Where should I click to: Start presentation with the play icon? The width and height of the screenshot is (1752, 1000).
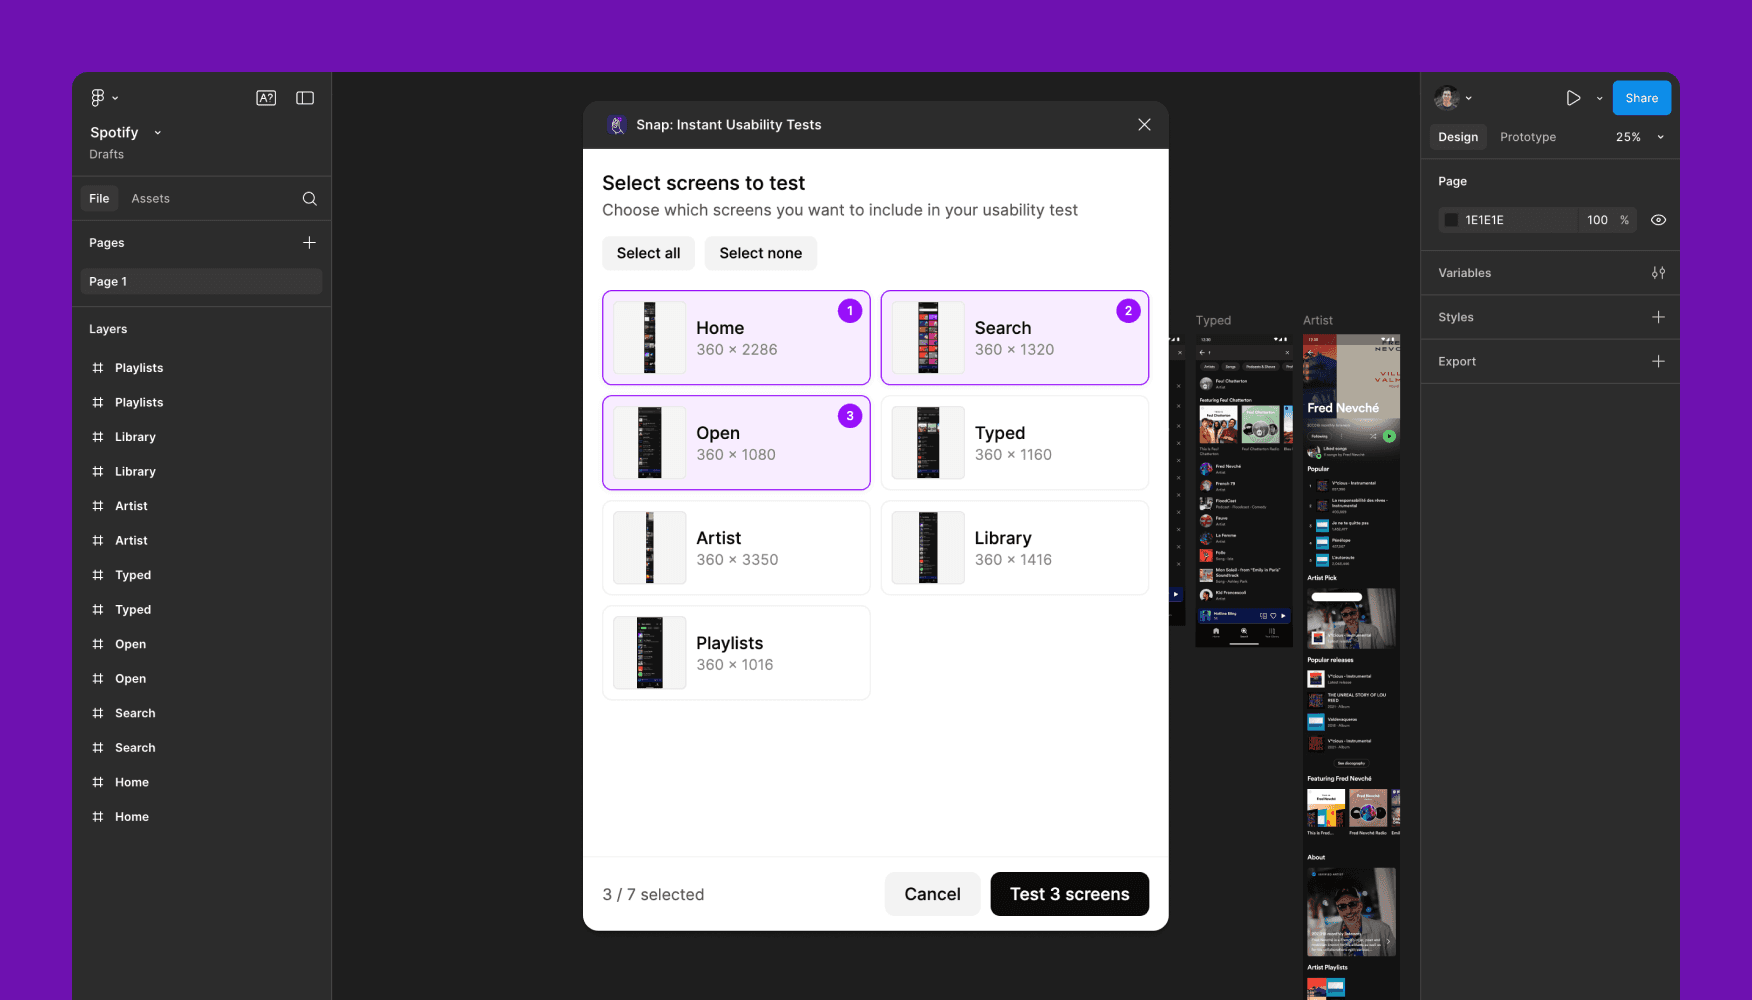click(1573, 97)
